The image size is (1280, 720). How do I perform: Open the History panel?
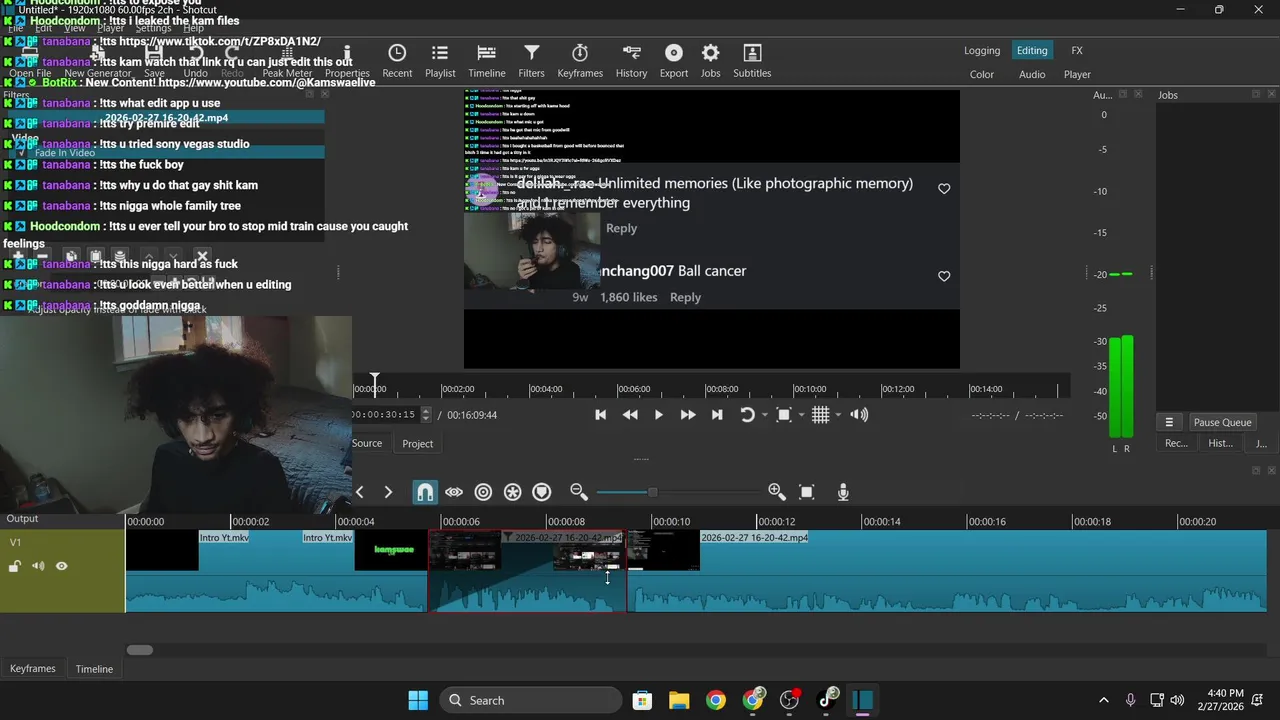click(631, 60)
